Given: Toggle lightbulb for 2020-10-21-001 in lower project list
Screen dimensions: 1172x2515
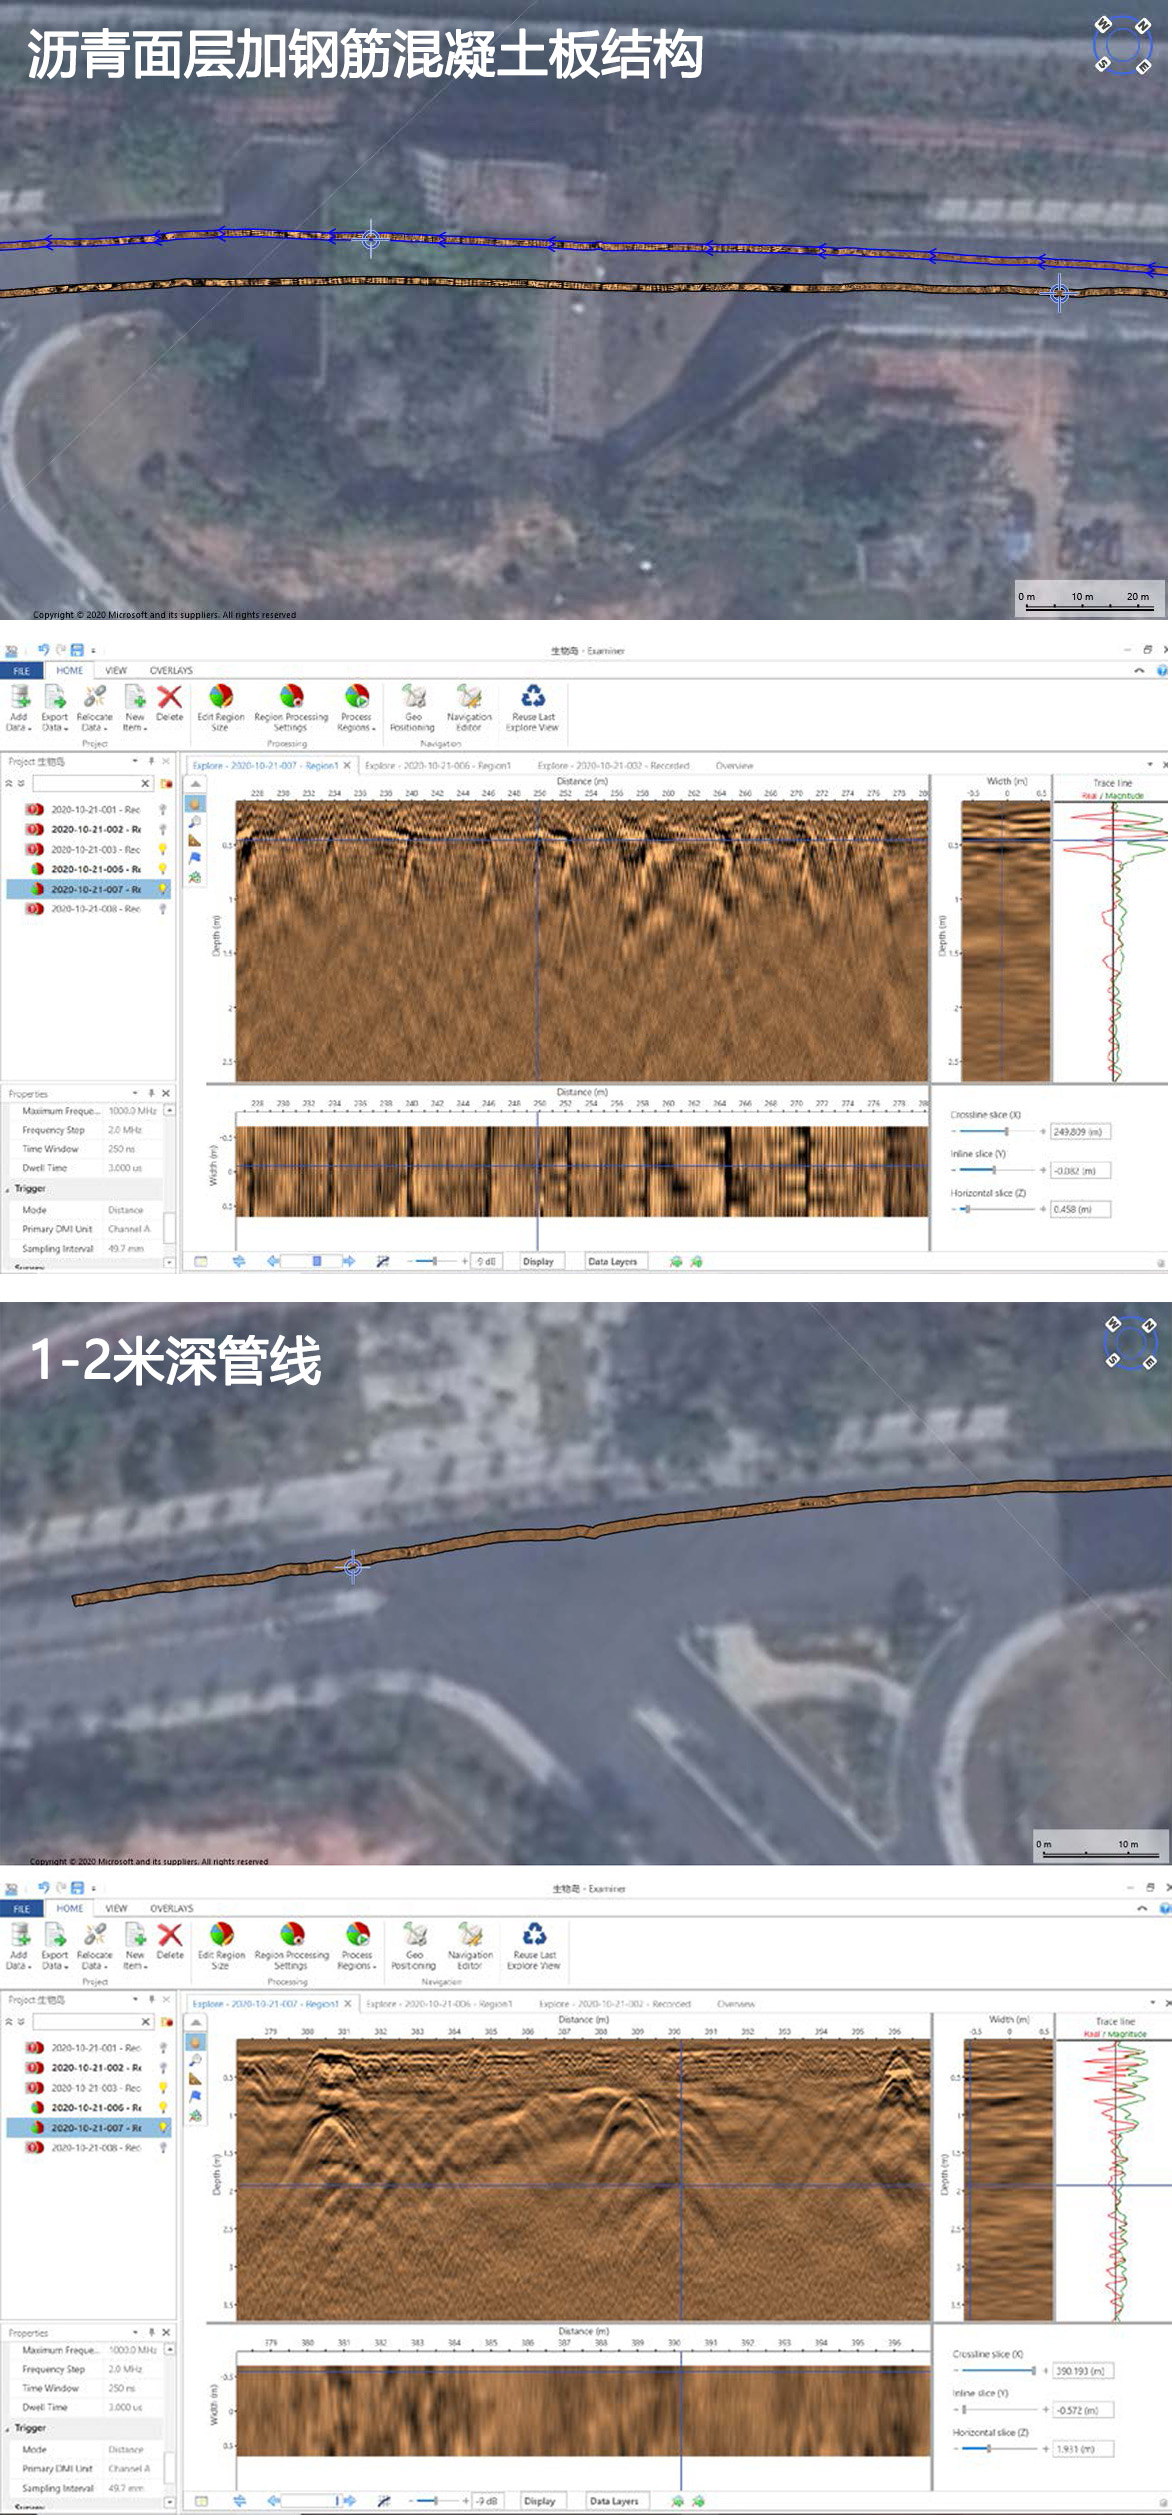Looking at the screenshot, I should 163,2048.
